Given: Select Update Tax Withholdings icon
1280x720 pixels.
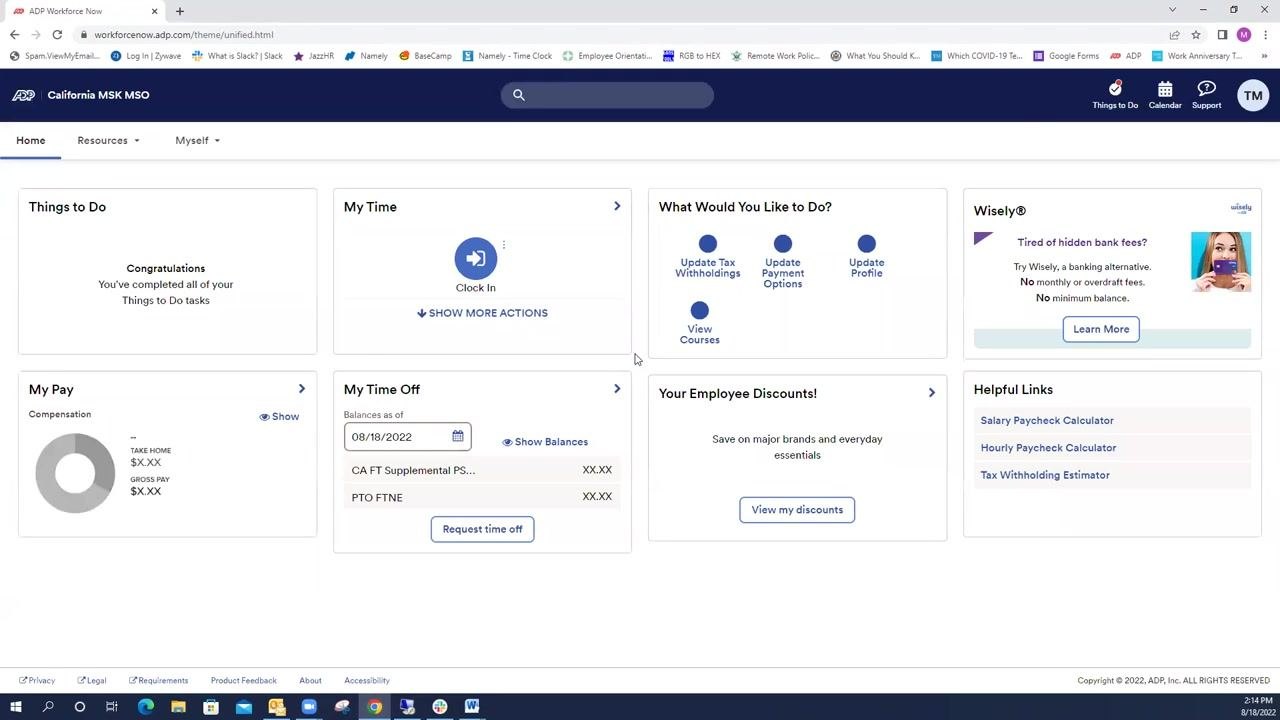Looking at the screenshot, I should (708, 244).
